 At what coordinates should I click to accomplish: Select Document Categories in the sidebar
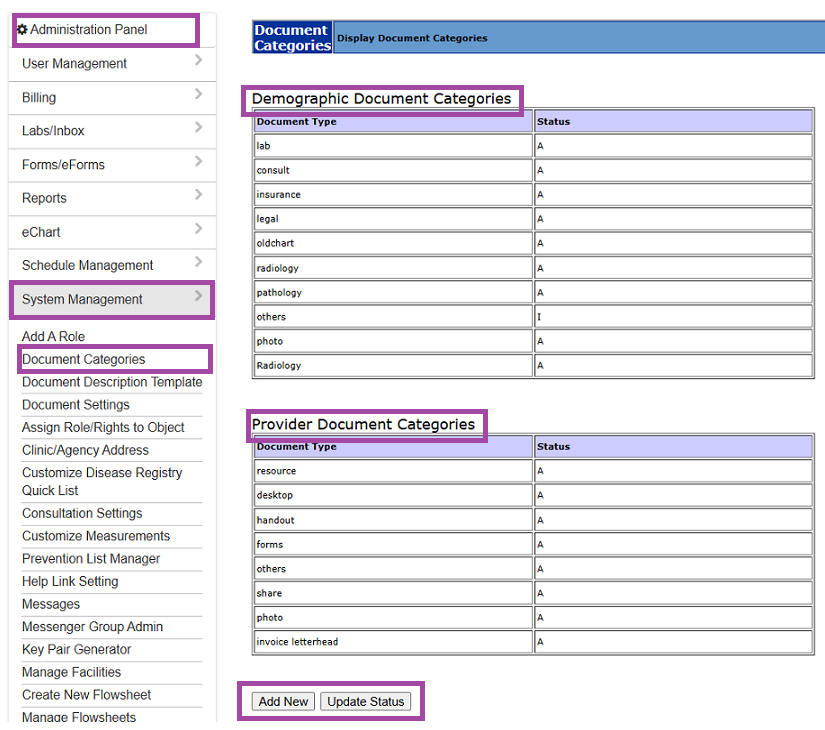click(x=86, y=358)
